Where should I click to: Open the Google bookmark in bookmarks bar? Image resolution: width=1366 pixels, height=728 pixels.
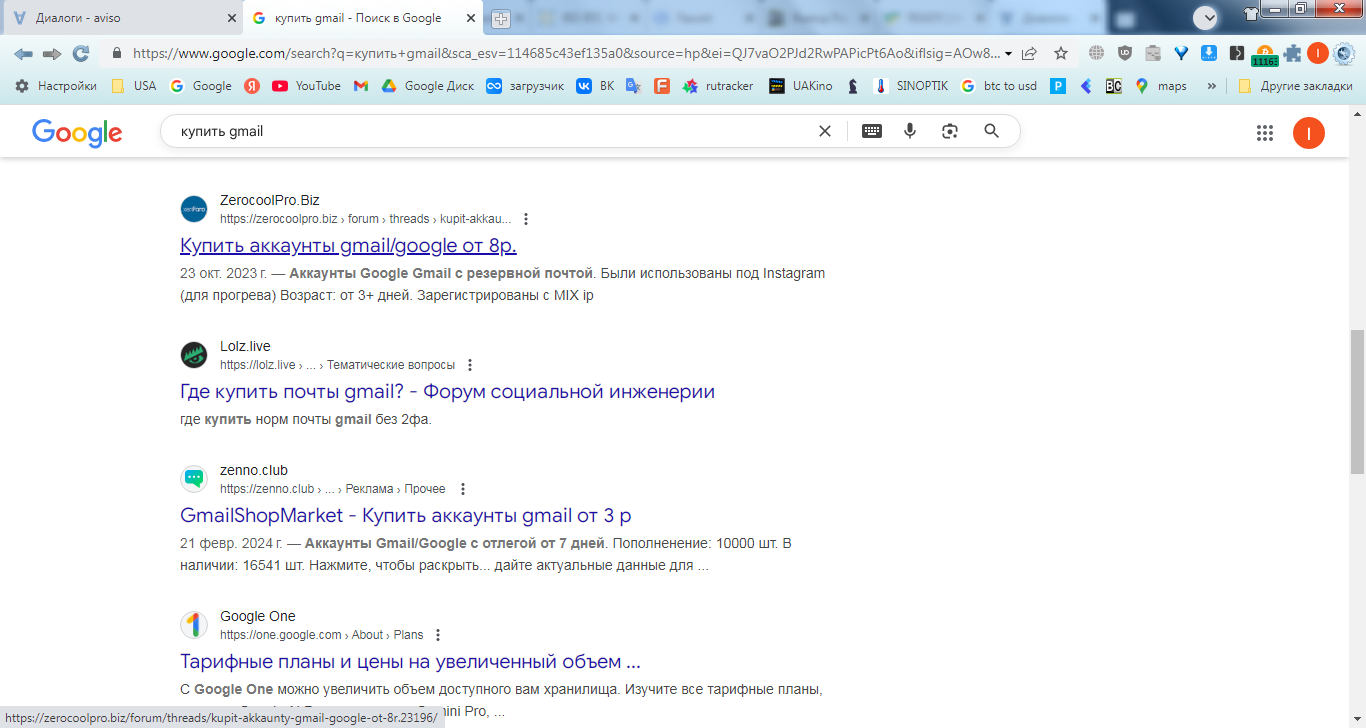click(x=201, y=86)
